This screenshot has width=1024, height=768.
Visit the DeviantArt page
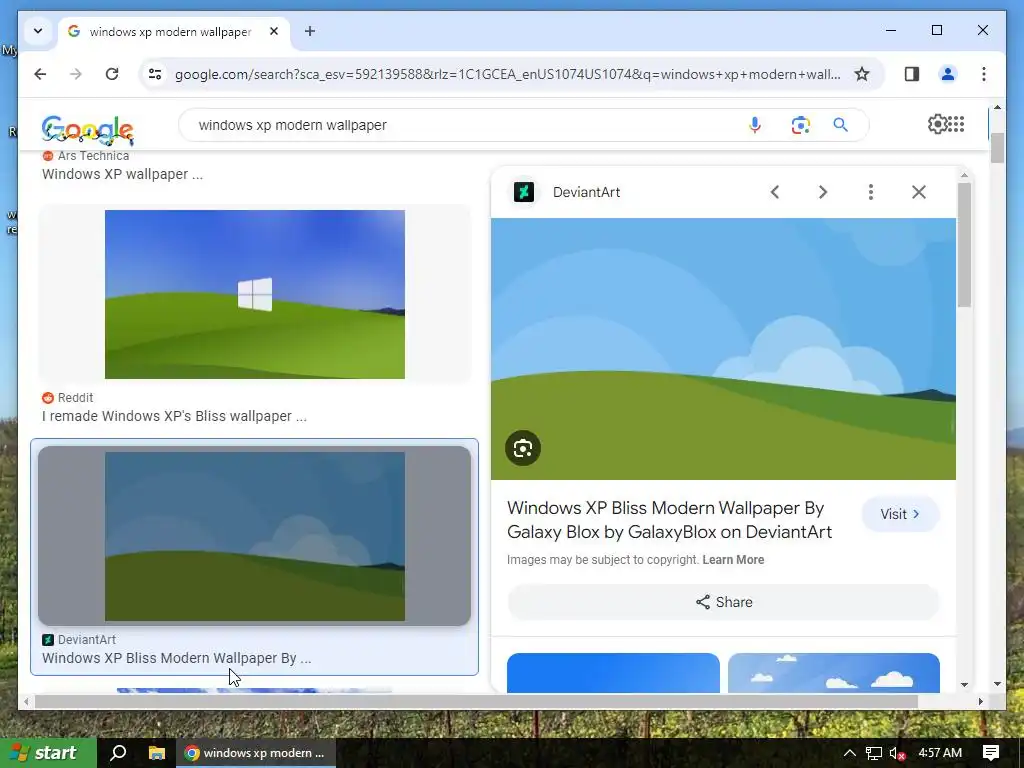[900, 514]
